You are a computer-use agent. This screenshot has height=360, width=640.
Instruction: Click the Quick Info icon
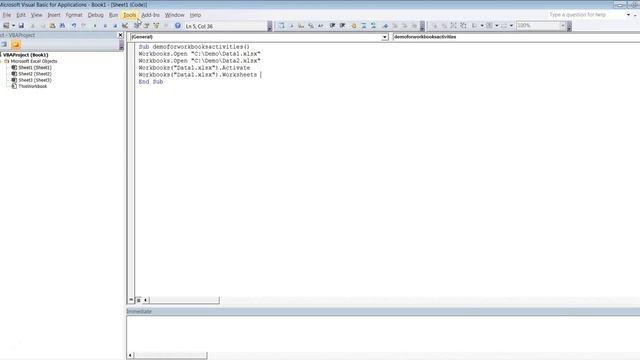(x=301, y=26)
